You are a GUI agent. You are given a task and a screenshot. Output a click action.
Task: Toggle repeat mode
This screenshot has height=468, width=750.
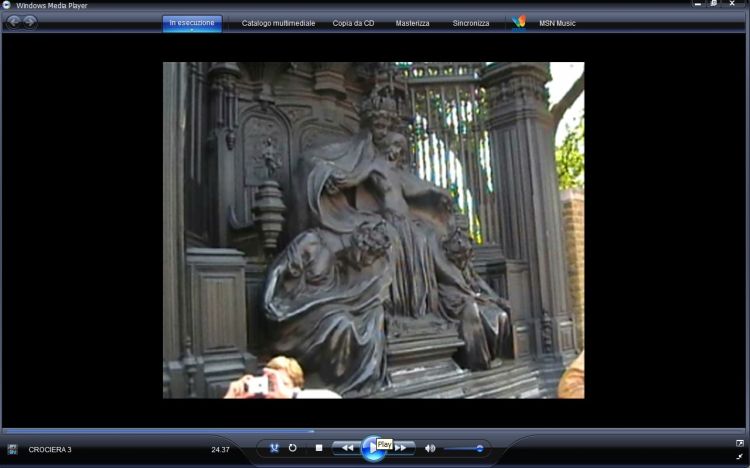point(293,448)
